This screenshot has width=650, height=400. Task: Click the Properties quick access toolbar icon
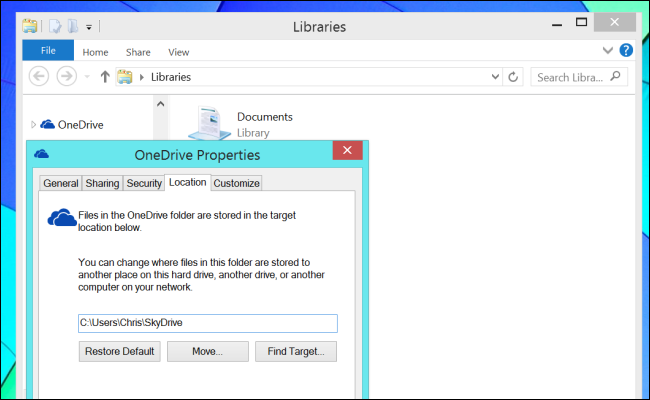pyautogui.click(x=55, y=27)
